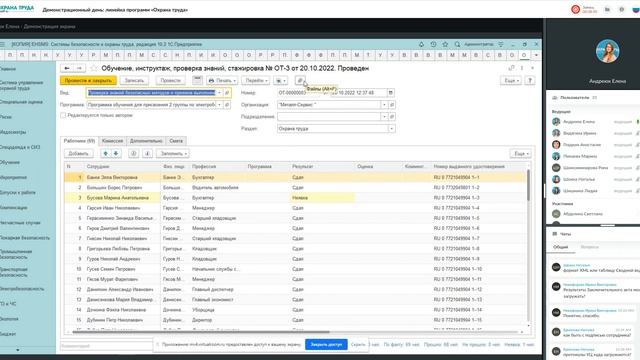Go back with the left arrow button

(67, 68)
